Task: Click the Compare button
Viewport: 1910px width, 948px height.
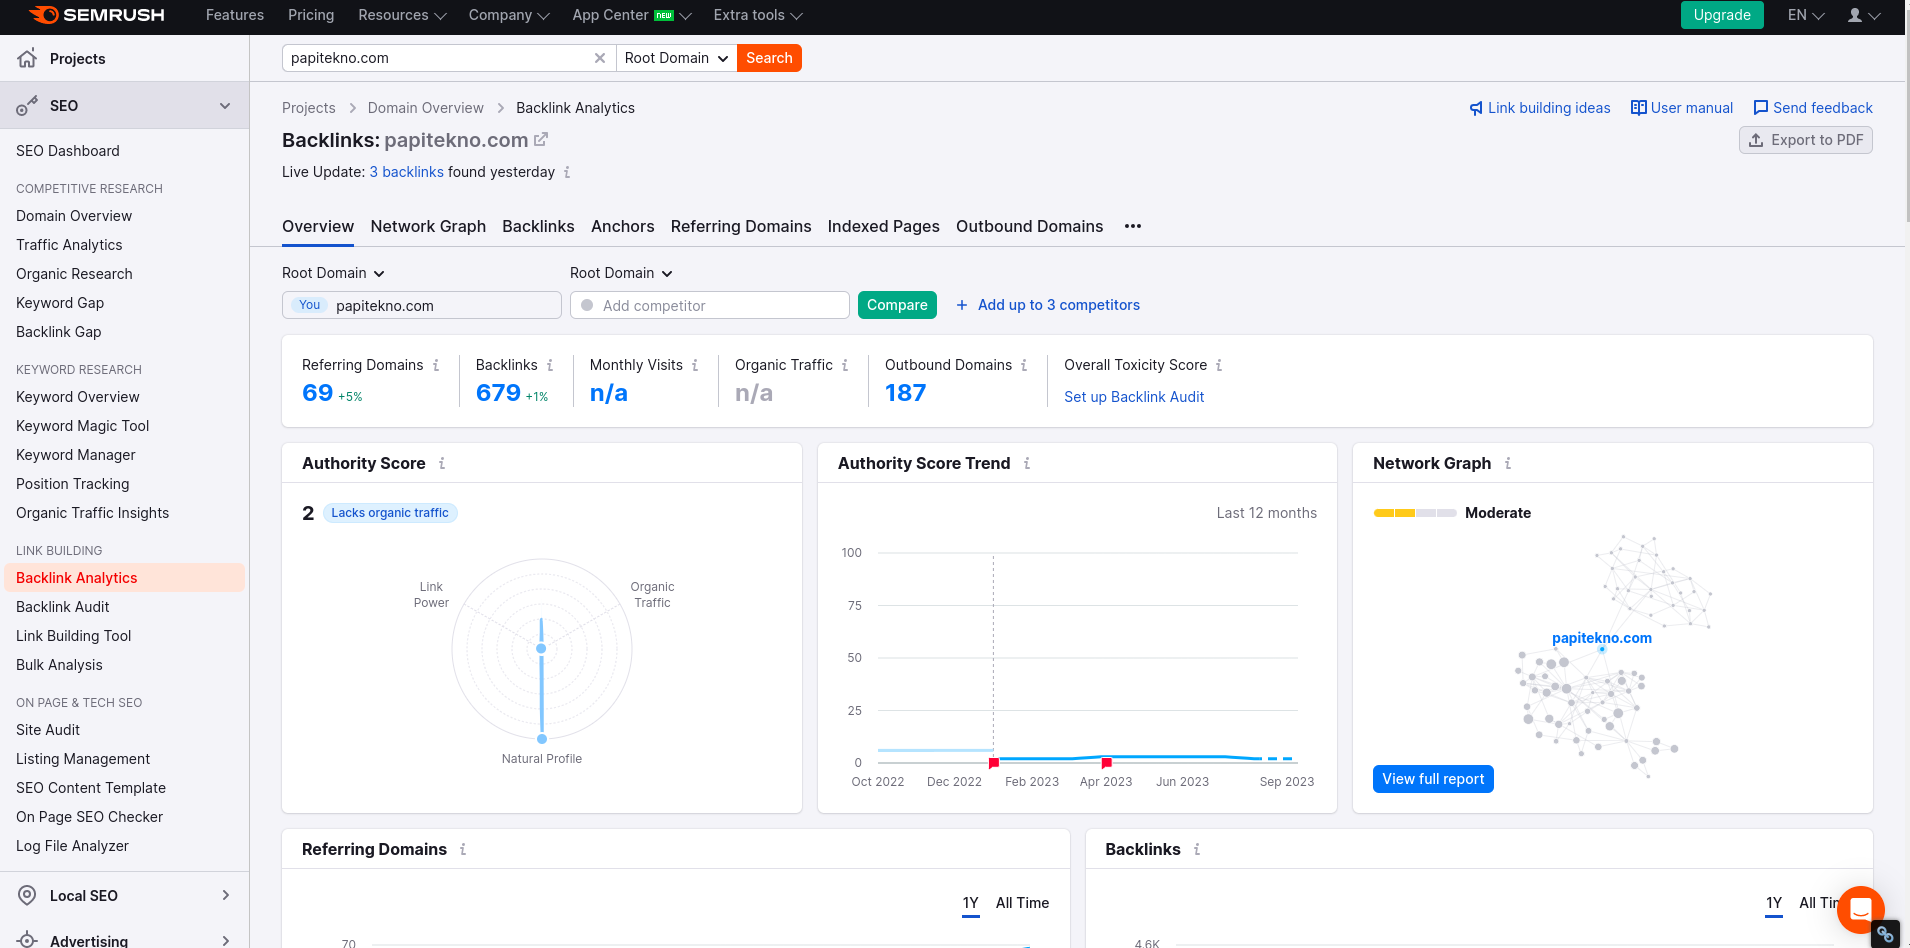Action: pos(897,305)
